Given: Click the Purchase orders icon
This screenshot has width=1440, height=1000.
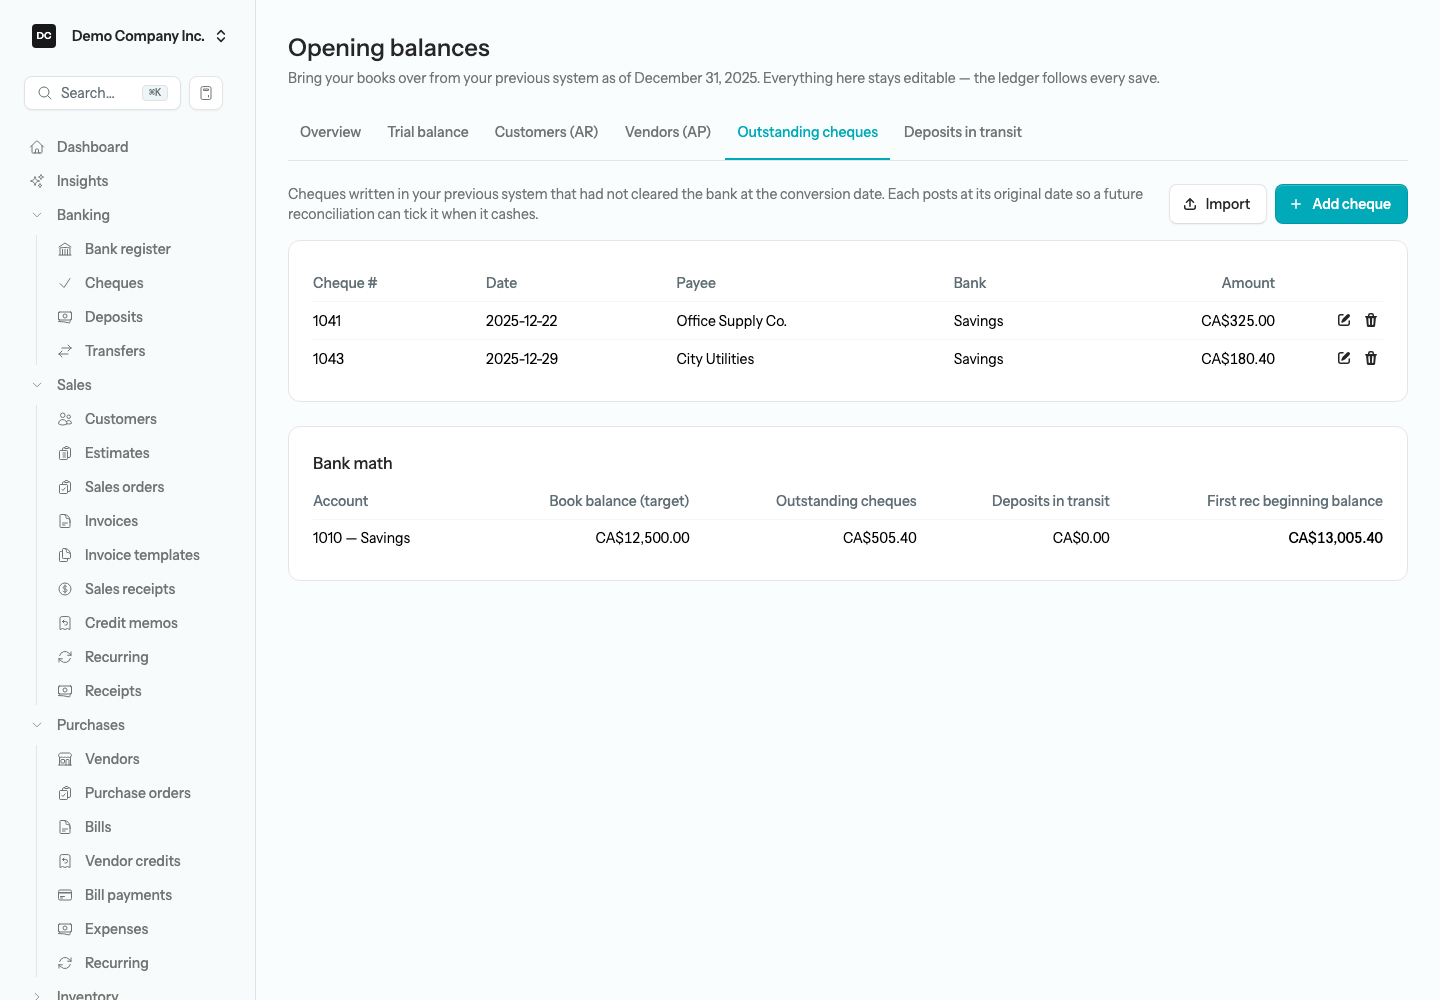Looking at the screenshot, I should click(x=65, y=793).
